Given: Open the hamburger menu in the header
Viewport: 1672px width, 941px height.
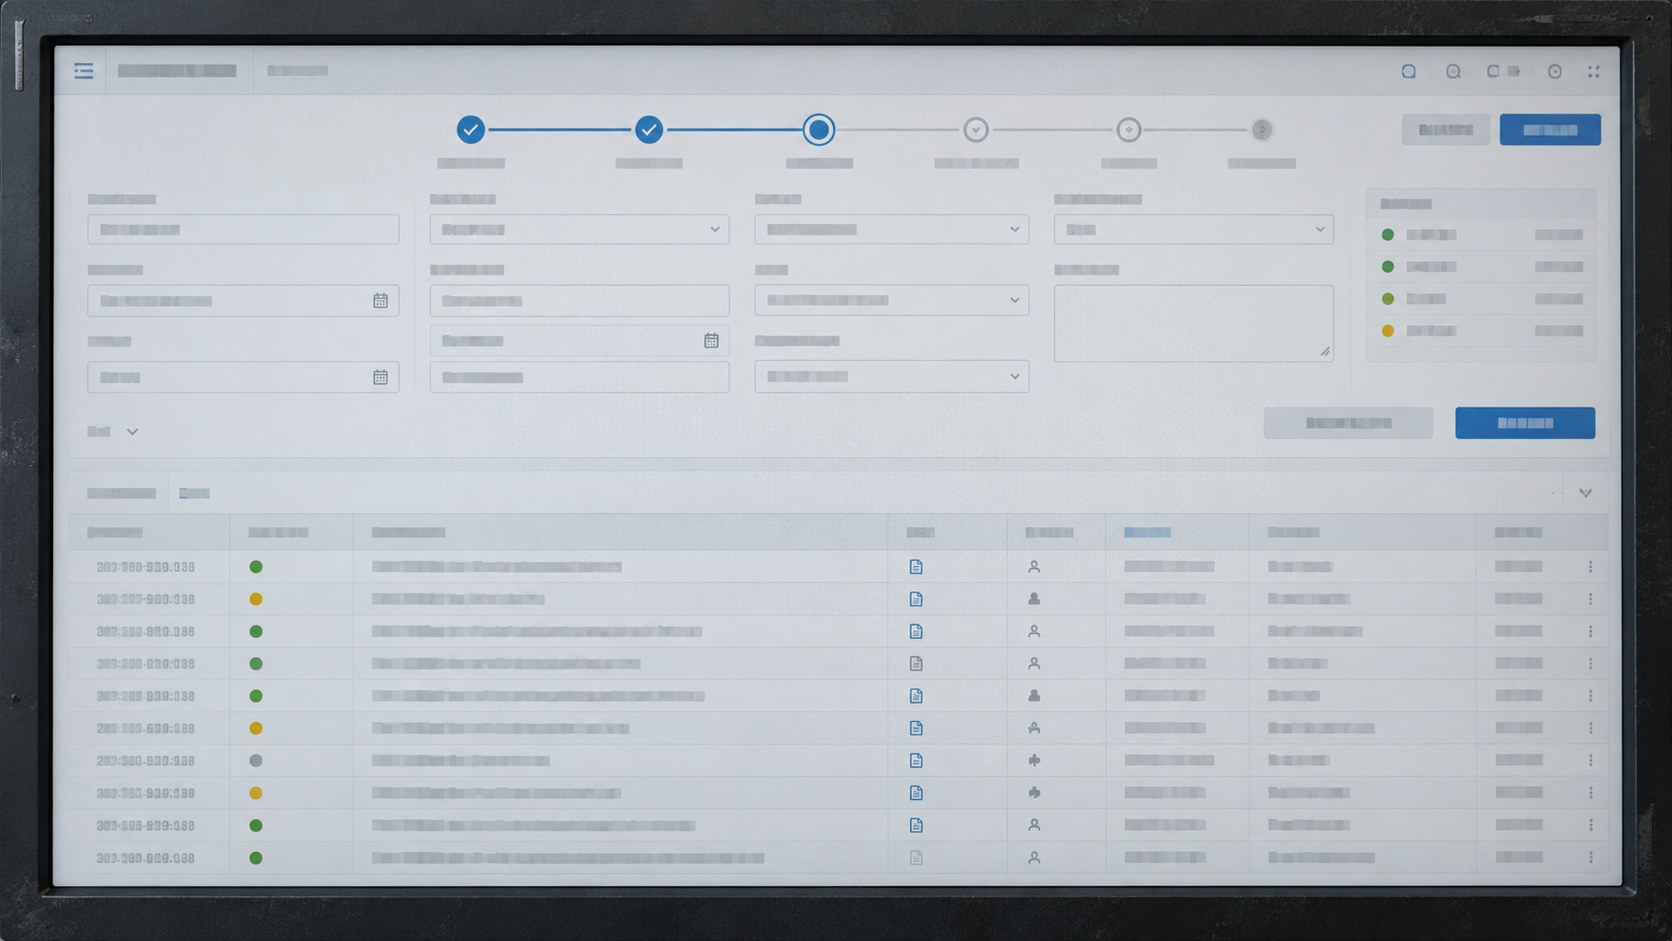Looking at the screenshot, I should click(84, 71).
